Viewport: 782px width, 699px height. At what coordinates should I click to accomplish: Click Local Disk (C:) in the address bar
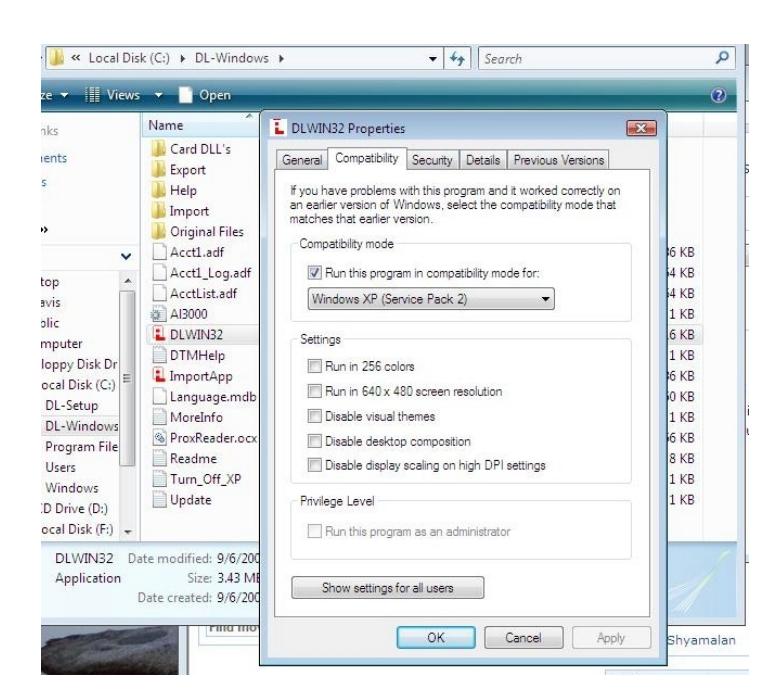tap(129, 58)
